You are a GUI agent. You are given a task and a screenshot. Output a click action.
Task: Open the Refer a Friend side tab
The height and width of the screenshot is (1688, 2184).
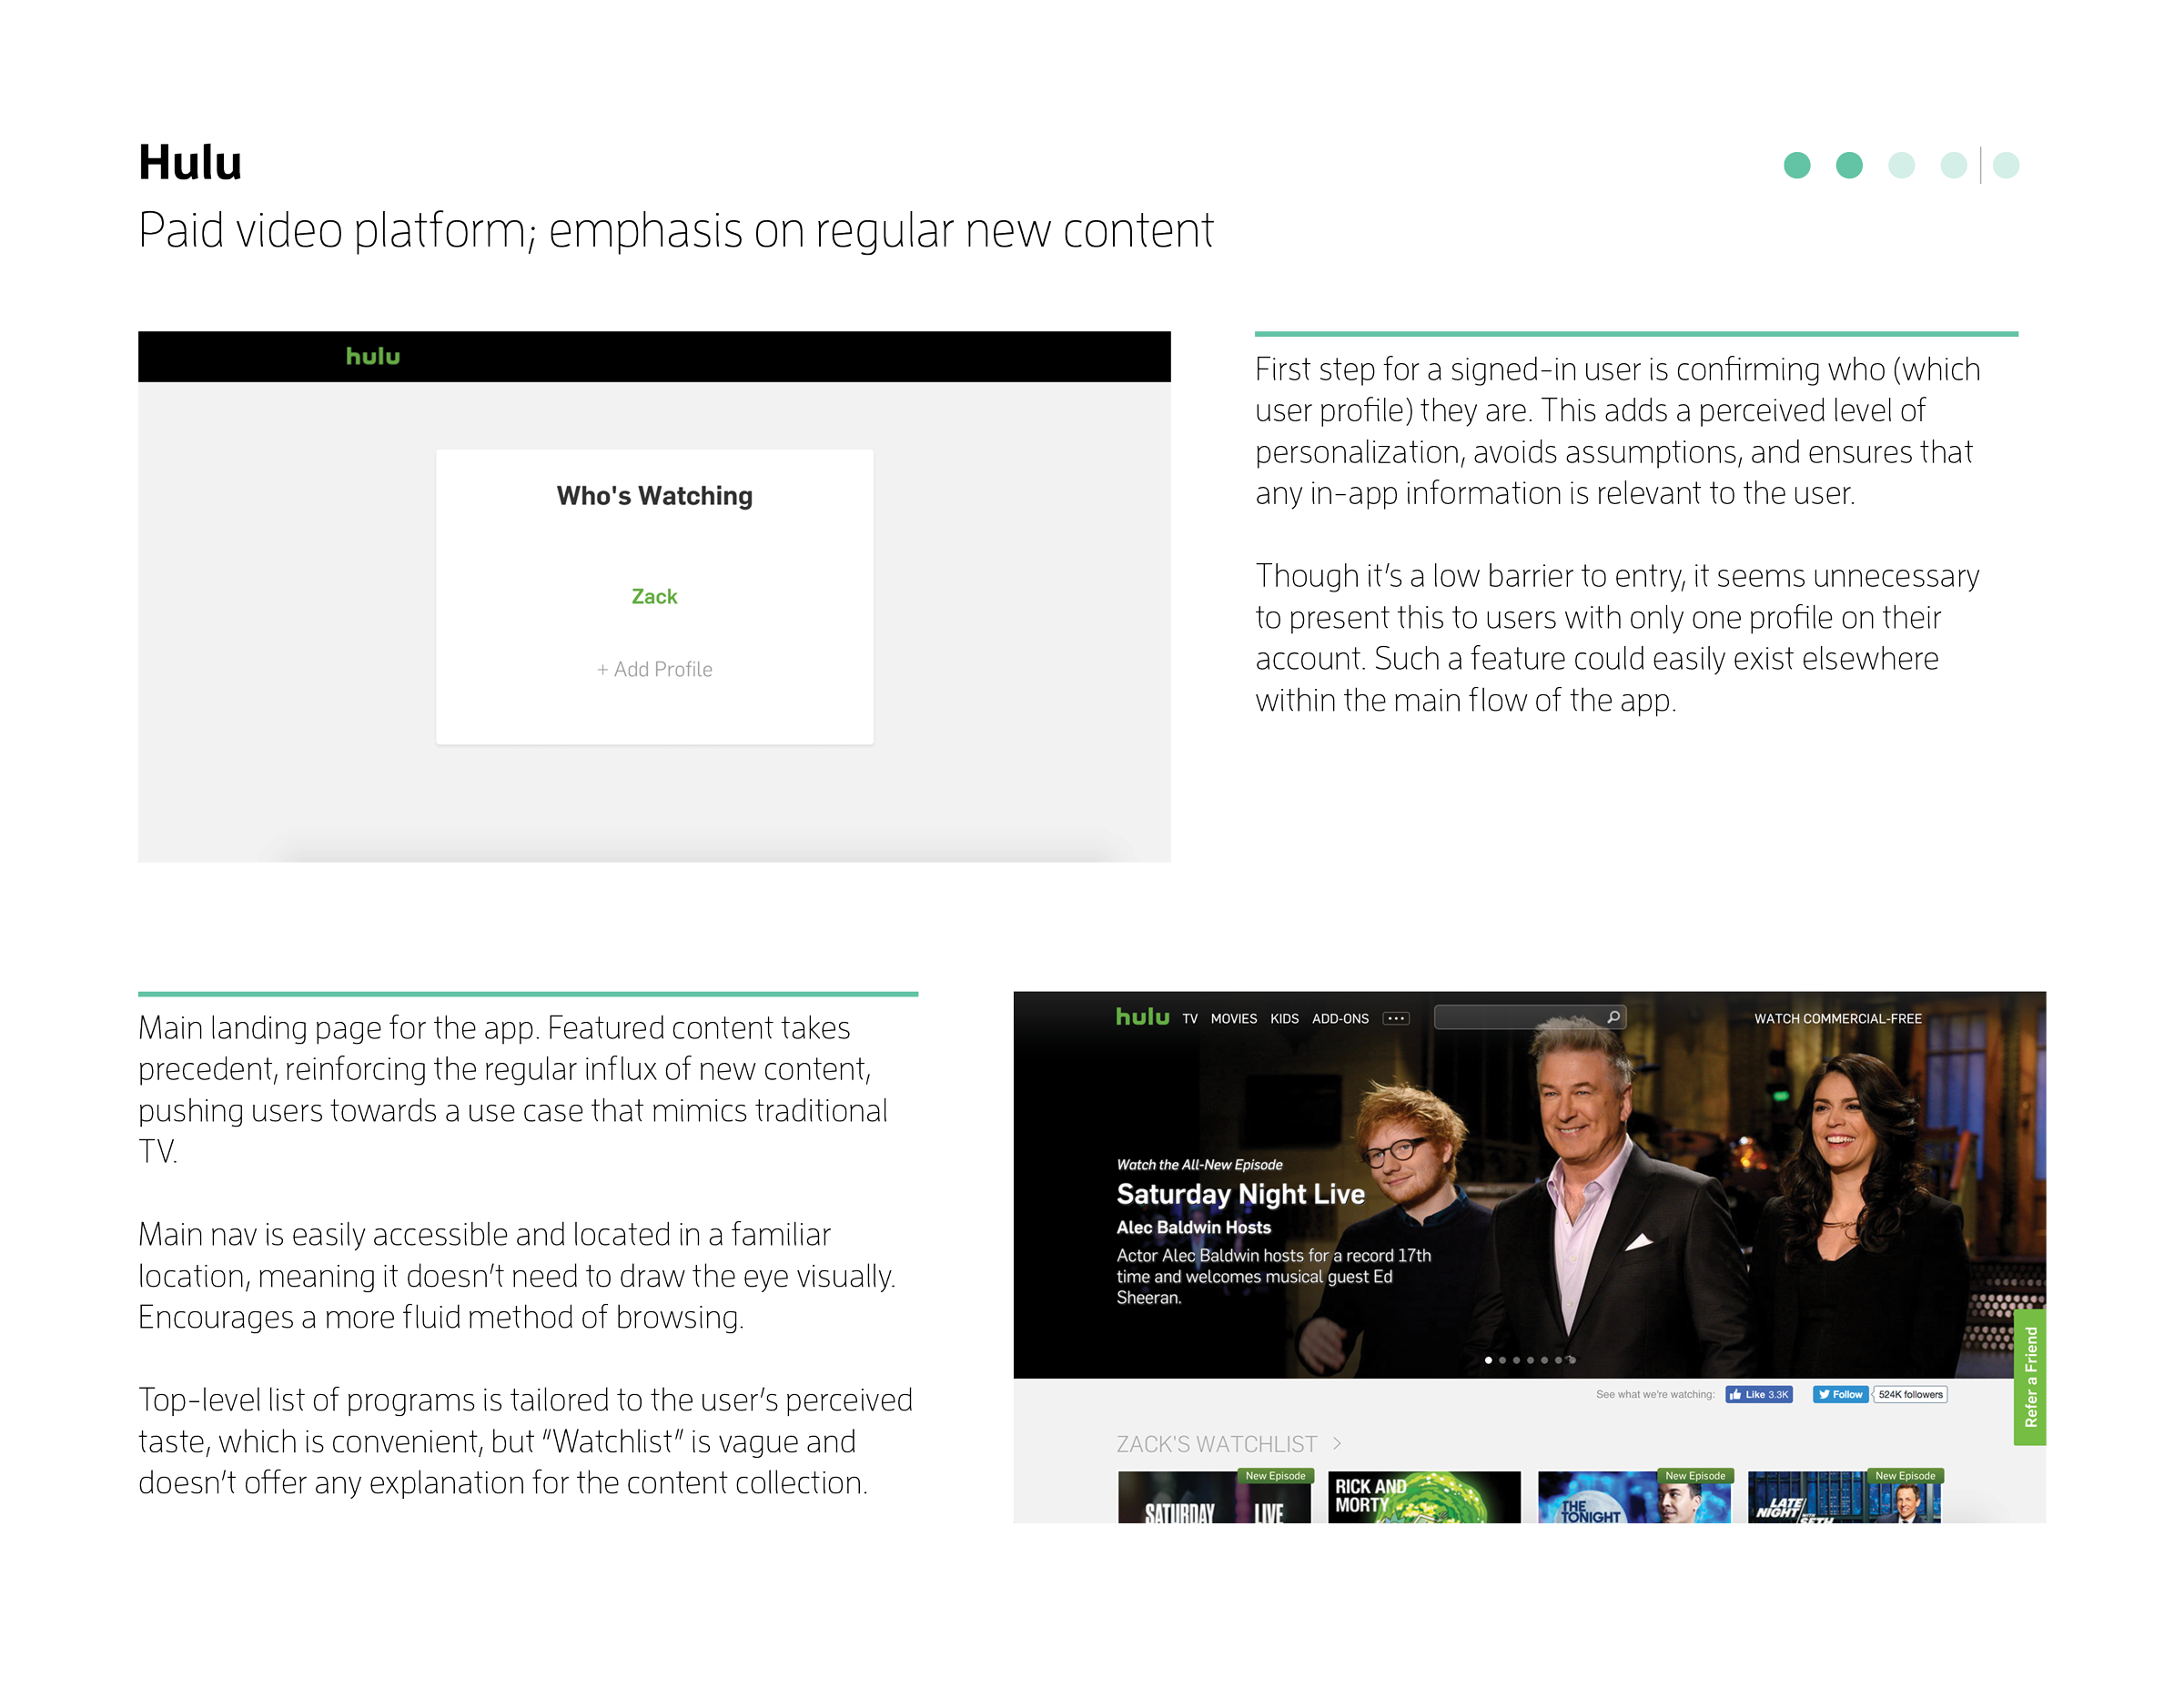2030,1377
